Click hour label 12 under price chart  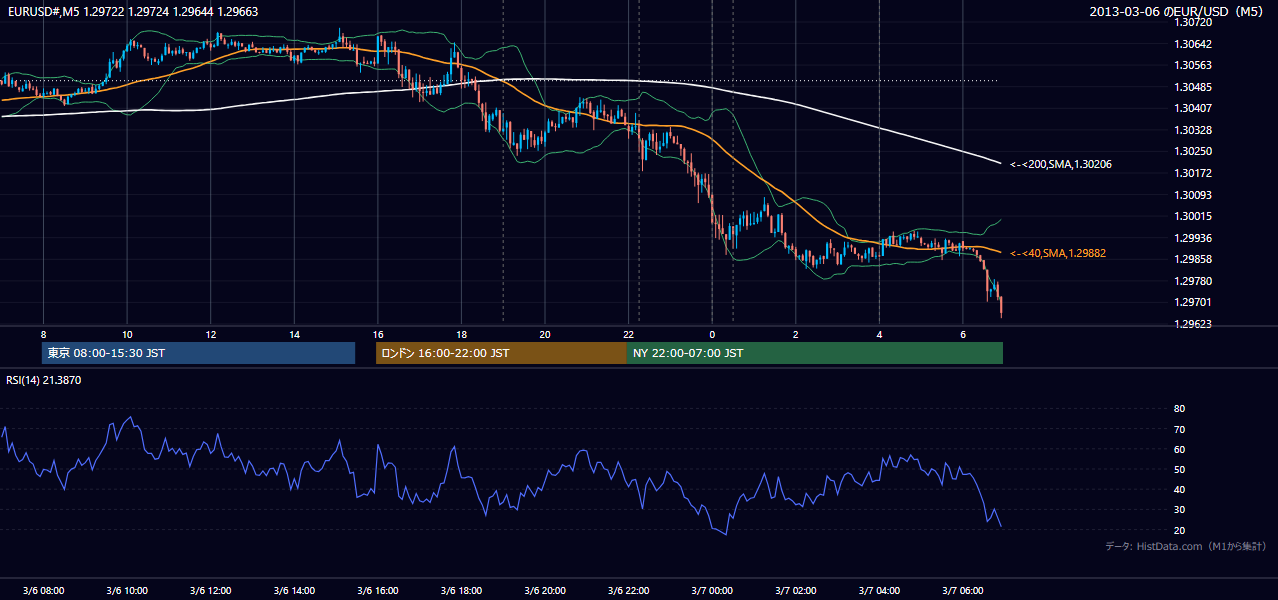click(x=211, y=334)
